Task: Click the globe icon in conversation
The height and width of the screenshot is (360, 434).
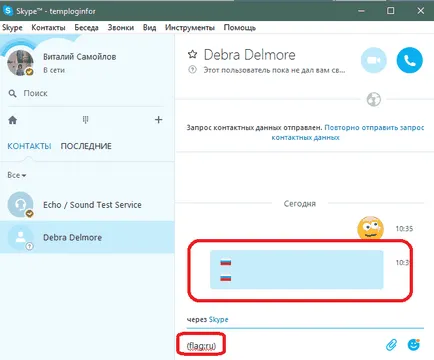Action: point(373,99)
